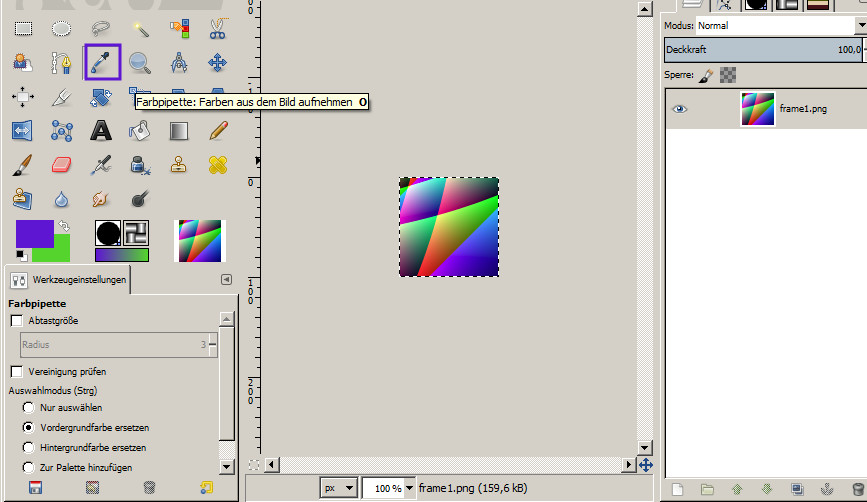This screenshot has width=867, height=502.
Task: Reset colors to black and white
Action: [20, 255]
